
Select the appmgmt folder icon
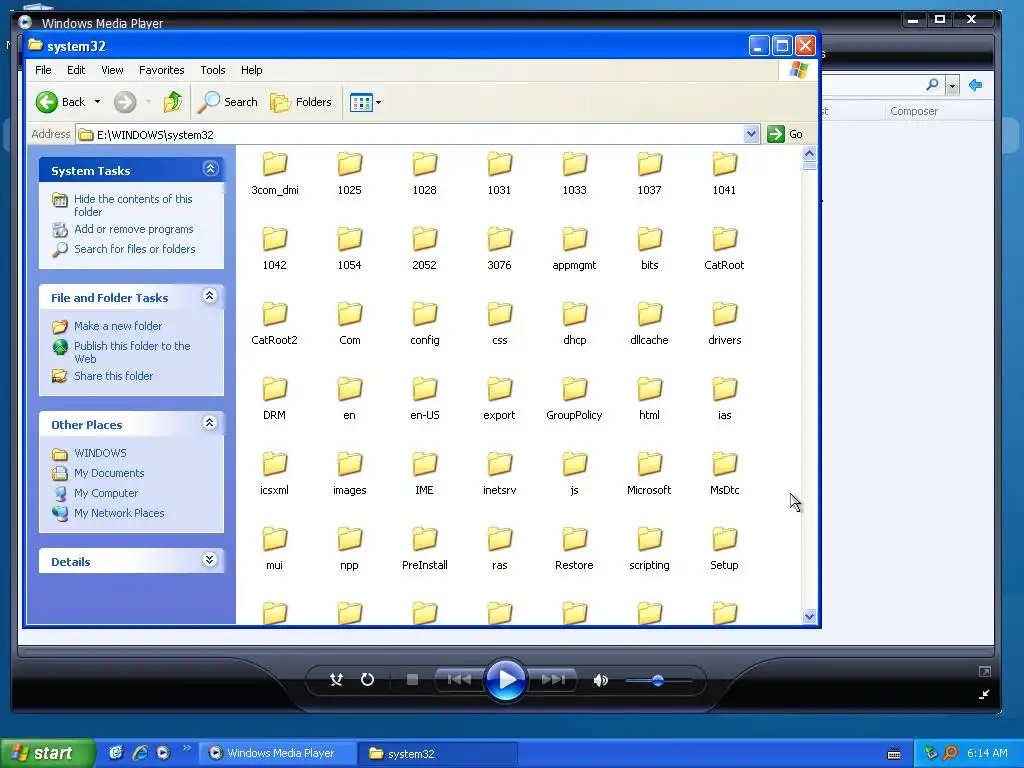pyautogui.click(x=574, y=239)
